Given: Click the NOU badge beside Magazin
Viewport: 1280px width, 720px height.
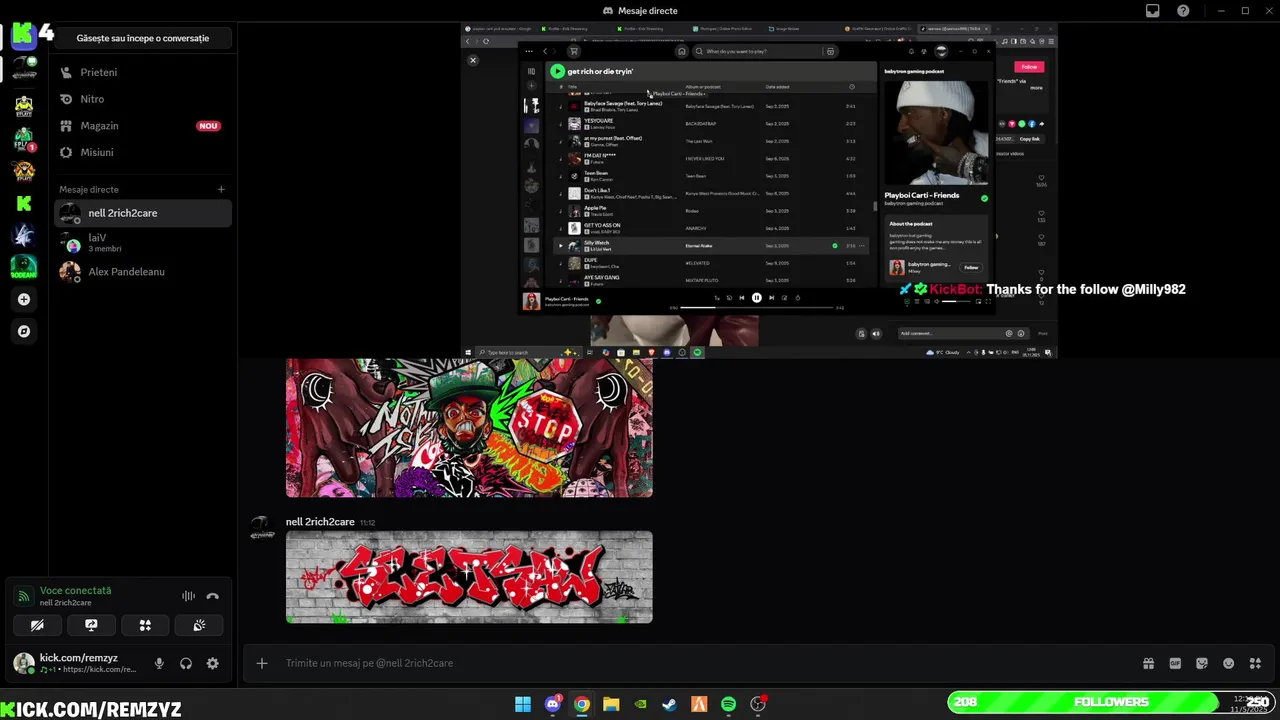Looking at the screenshot, I should [x=208, y=126].
